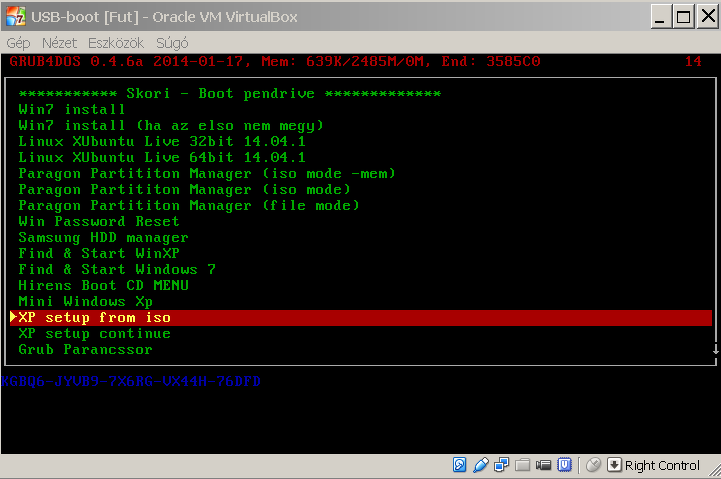
Task: Select 'Win7 install (ha az elso nem megy)'
Action: pyautogui.click(x=171, y=125)
